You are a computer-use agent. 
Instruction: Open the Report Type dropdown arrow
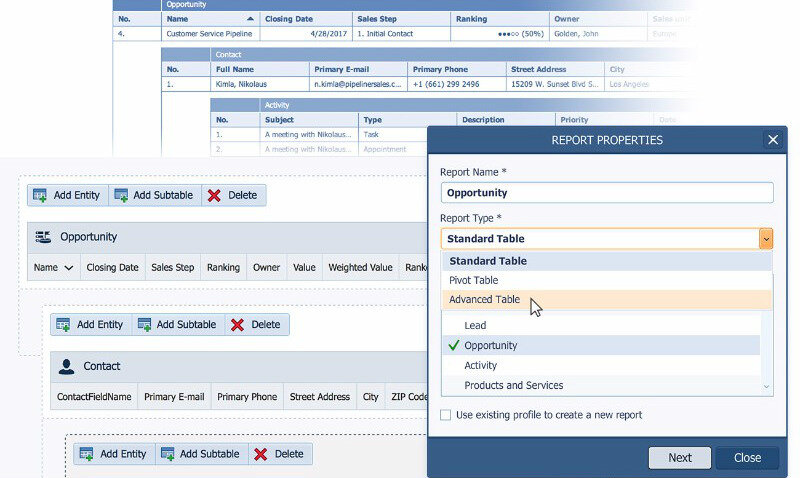point(765,239)
